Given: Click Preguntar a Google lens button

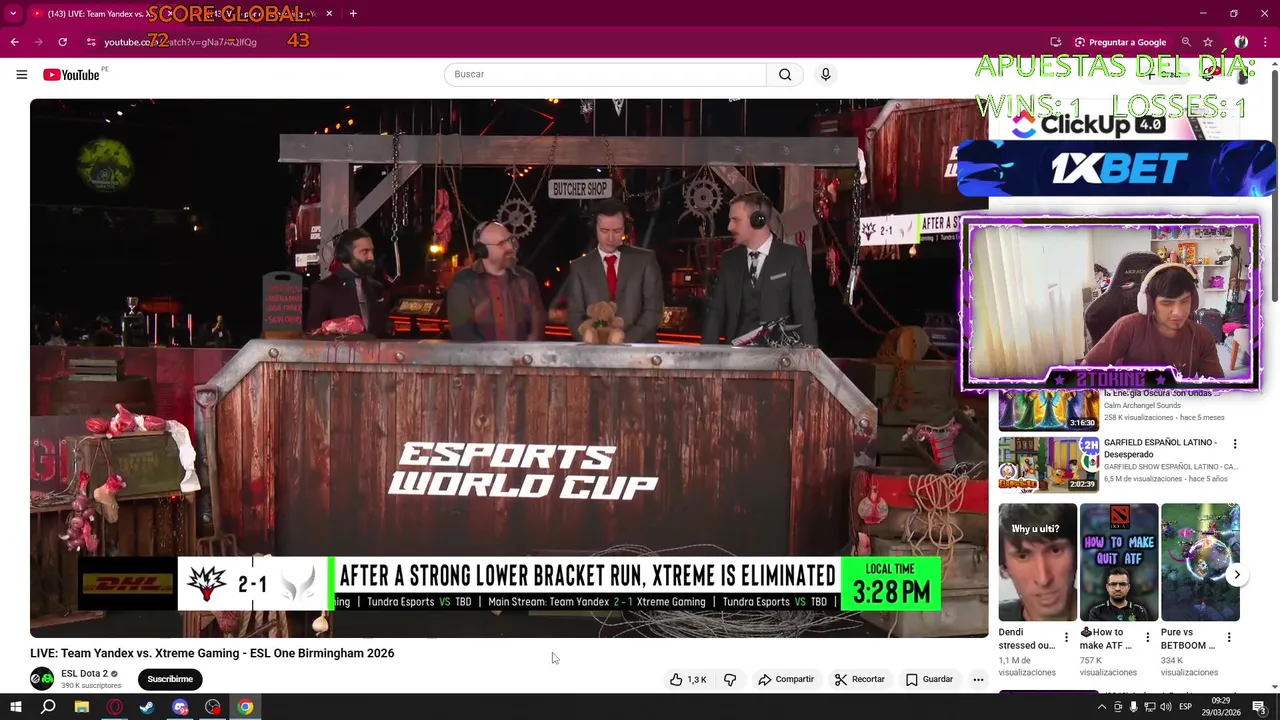Looking at the screenshot, I should coord(1120,42).
